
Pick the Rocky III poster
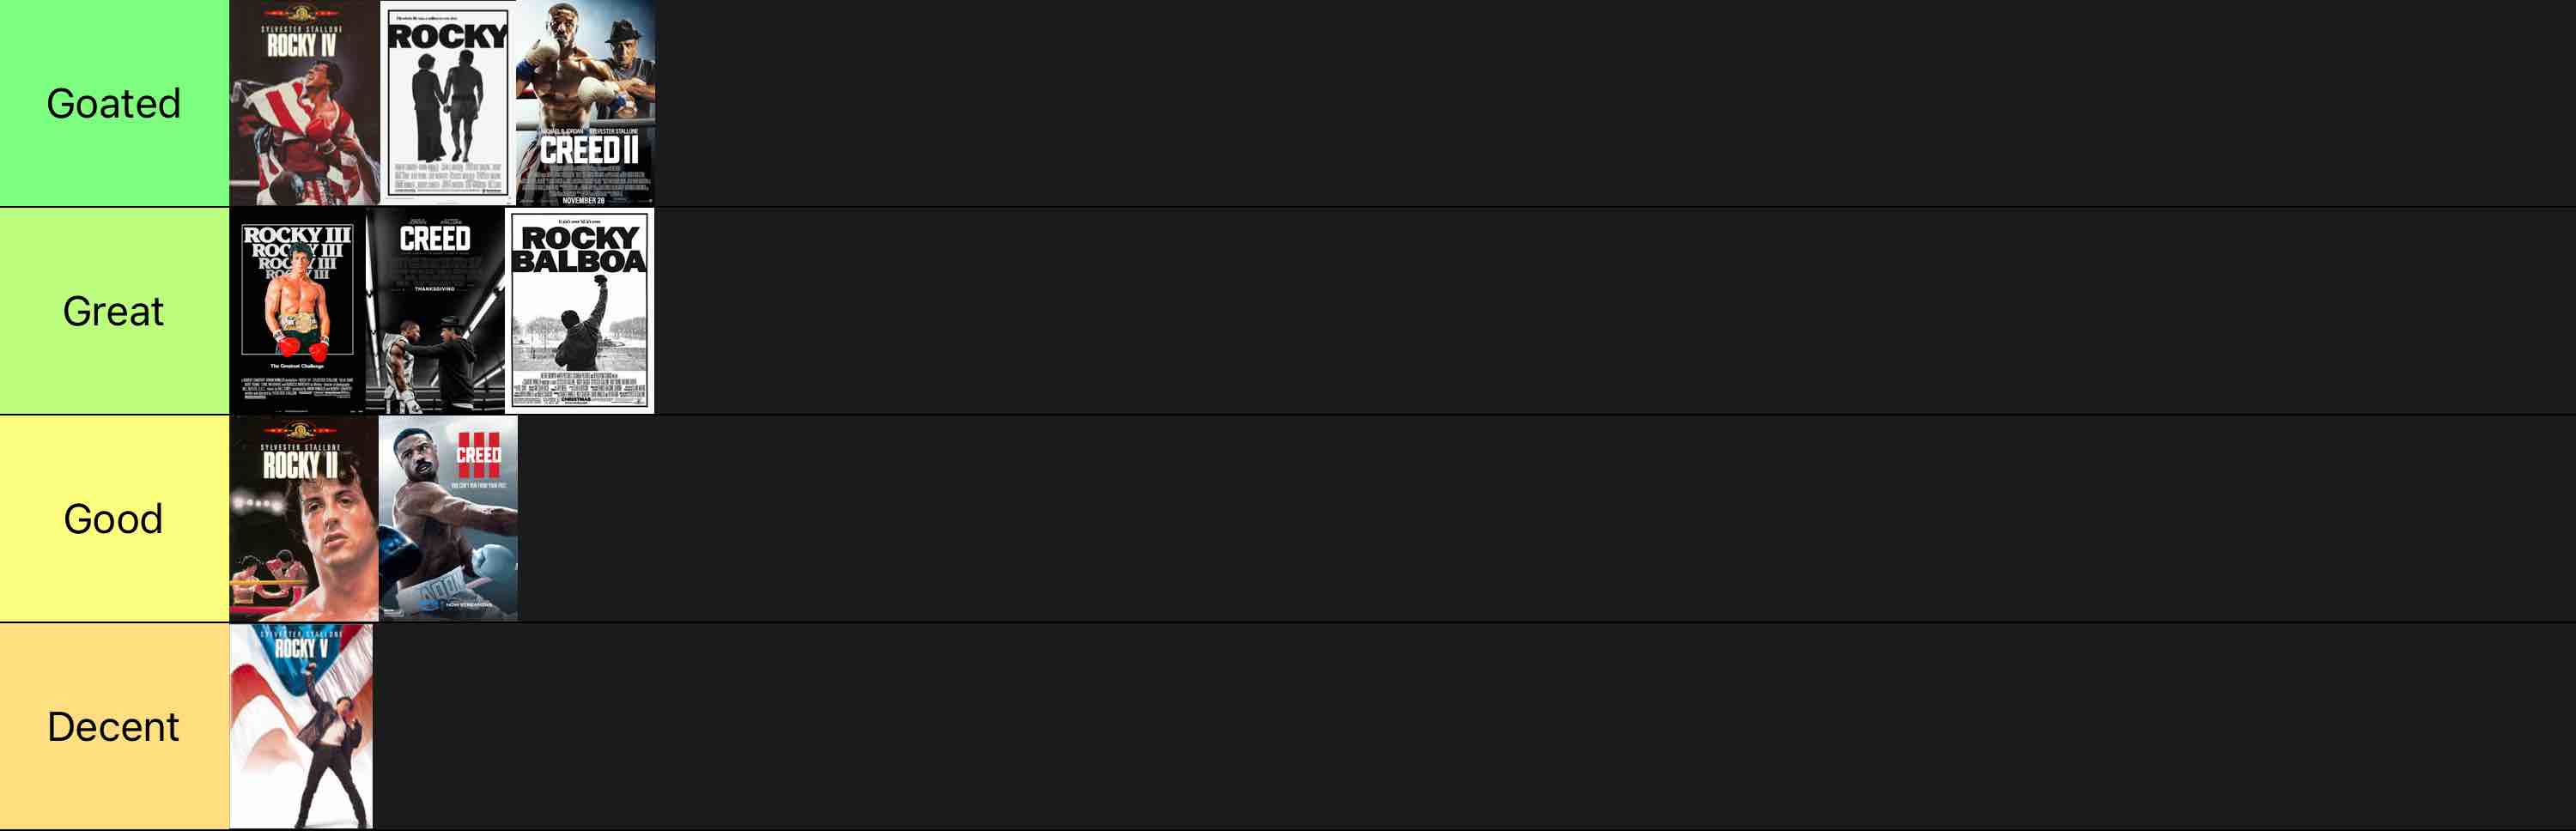click(x=298, y=311)
